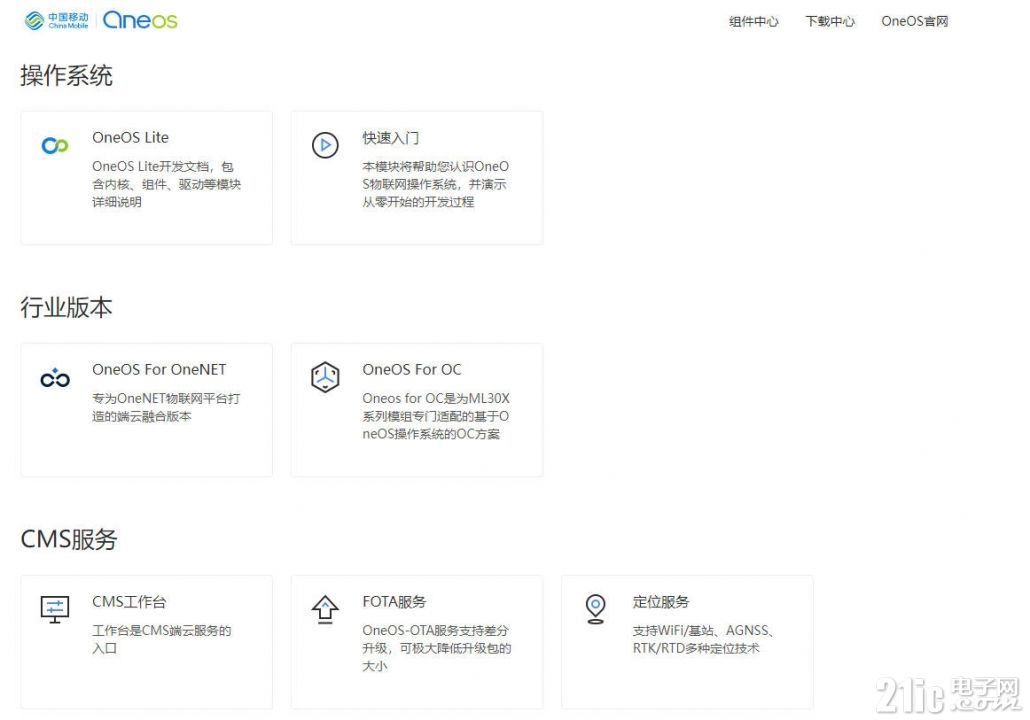Click the CMS服务 section heading
The width and height of the screenshot is (1030, 720).
(x=69, y=539)
